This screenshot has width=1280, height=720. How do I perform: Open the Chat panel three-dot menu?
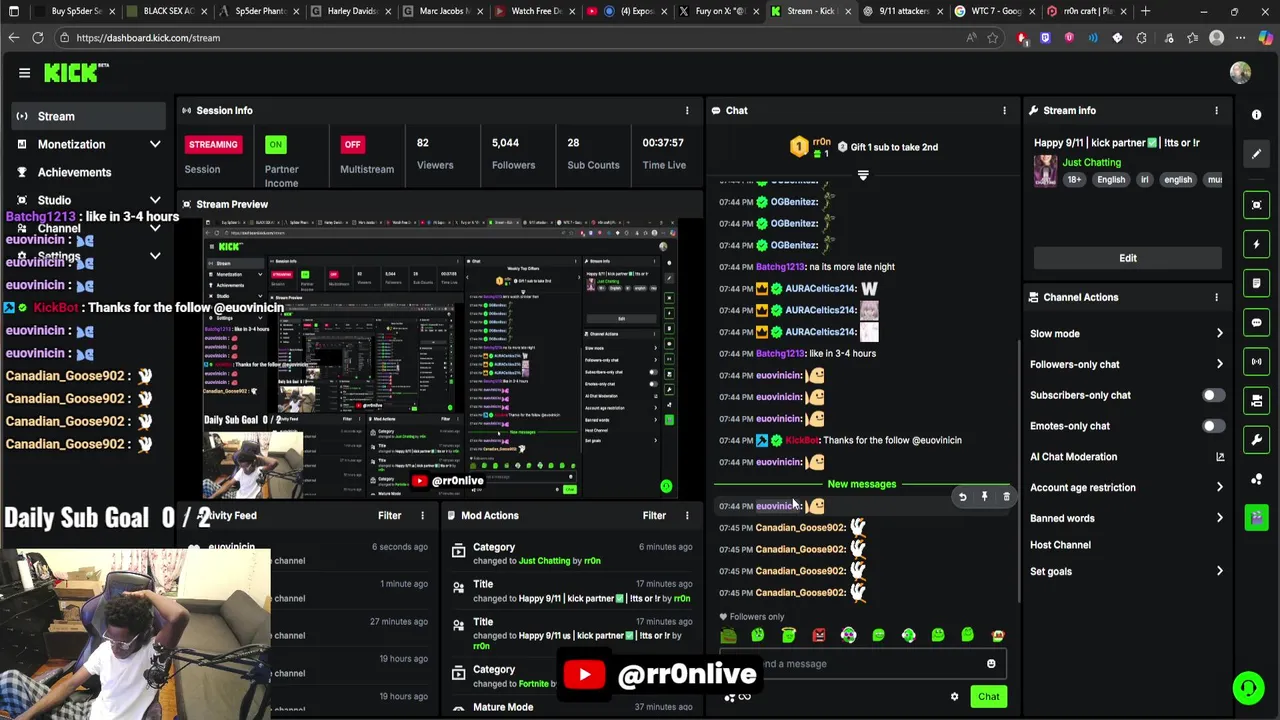click(x=1005, y=111)
